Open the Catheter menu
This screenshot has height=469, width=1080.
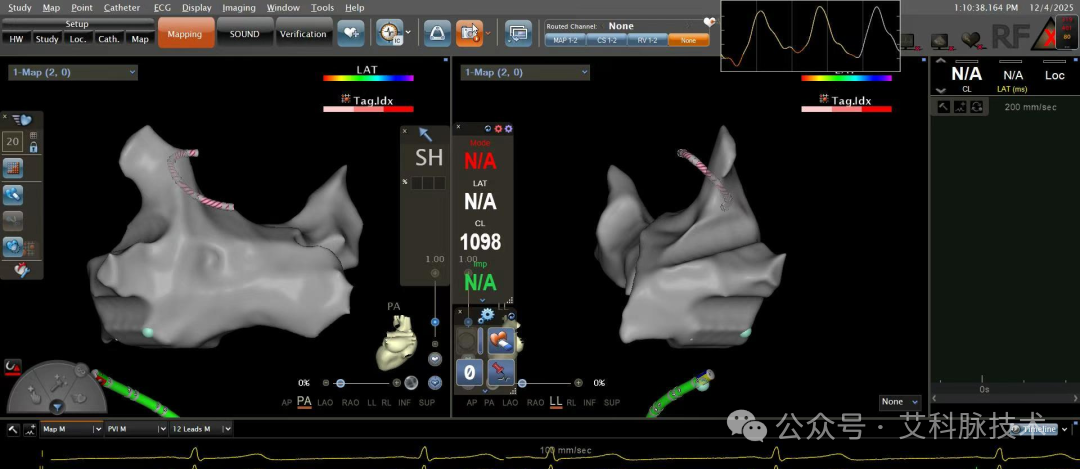click(122, 8)
